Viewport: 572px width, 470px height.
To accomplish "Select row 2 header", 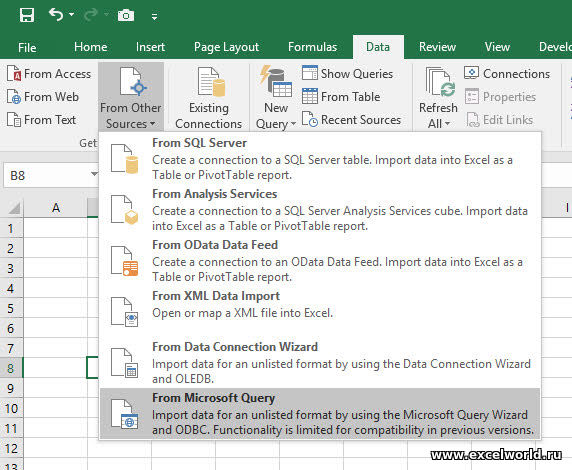I will point(11,248).
